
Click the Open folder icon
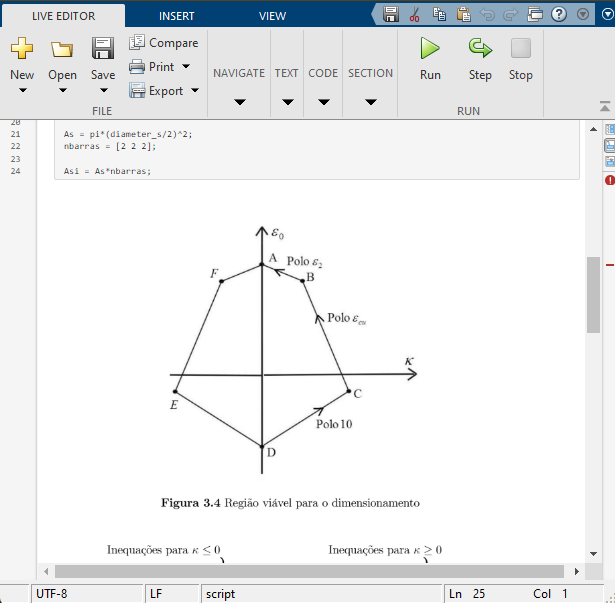point(62,49)
